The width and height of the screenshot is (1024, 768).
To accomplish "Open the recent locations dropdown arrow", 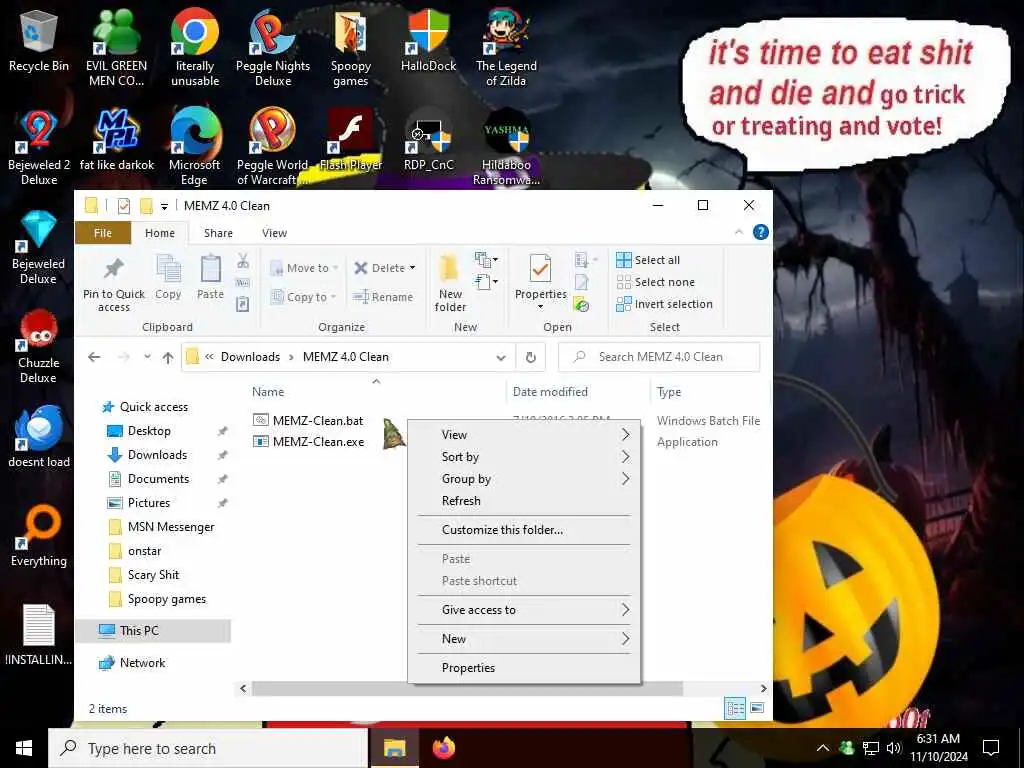I will 148,357.
